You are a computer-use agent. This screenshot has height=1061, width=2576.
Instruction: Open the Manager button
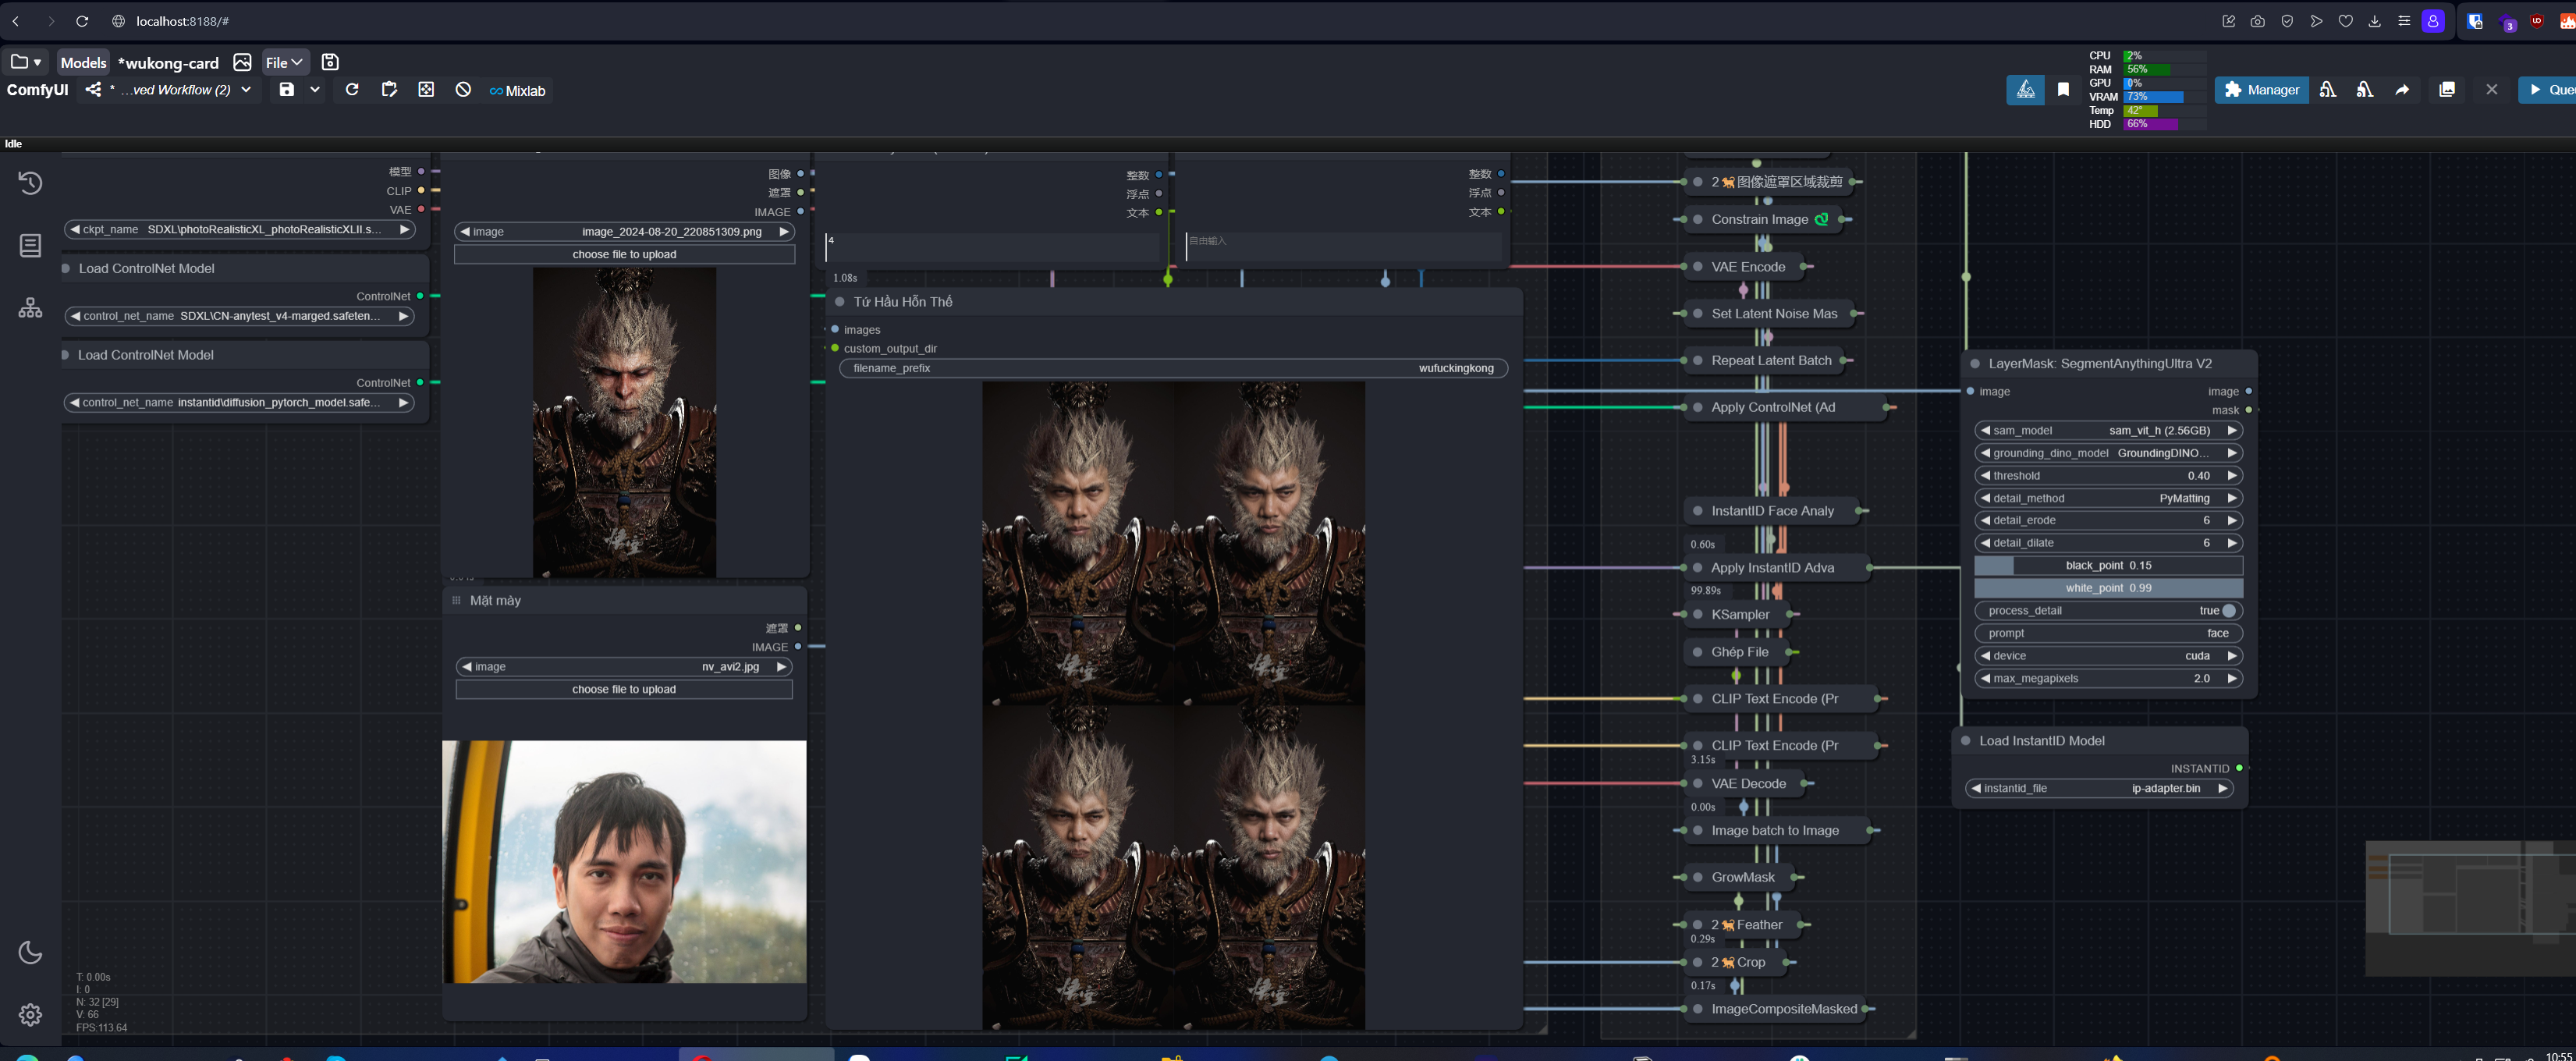pyautogui.click(x=2261, y=89)
